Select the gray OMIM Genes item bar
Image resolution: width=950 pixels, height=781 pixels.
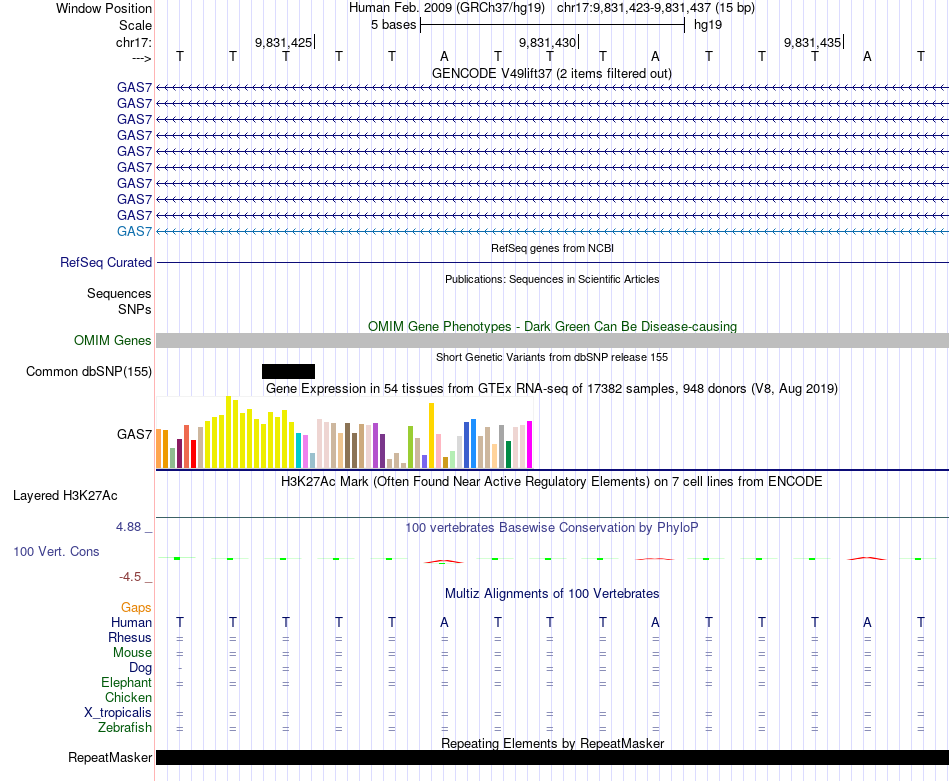click(553, 341)
